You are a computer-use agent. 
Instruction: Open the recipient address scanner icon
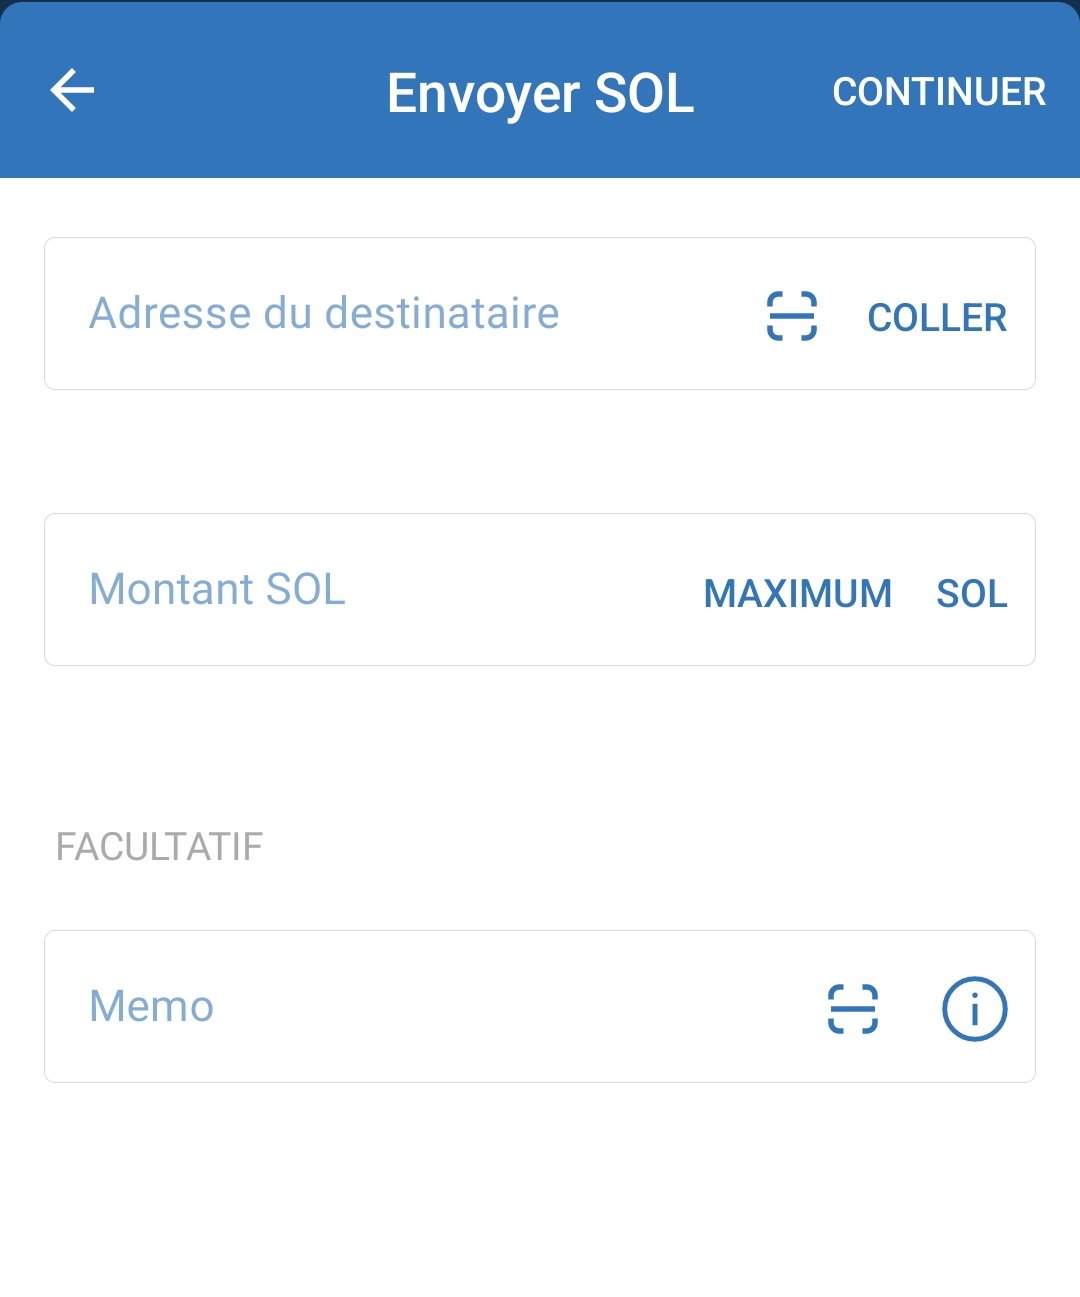791,316
